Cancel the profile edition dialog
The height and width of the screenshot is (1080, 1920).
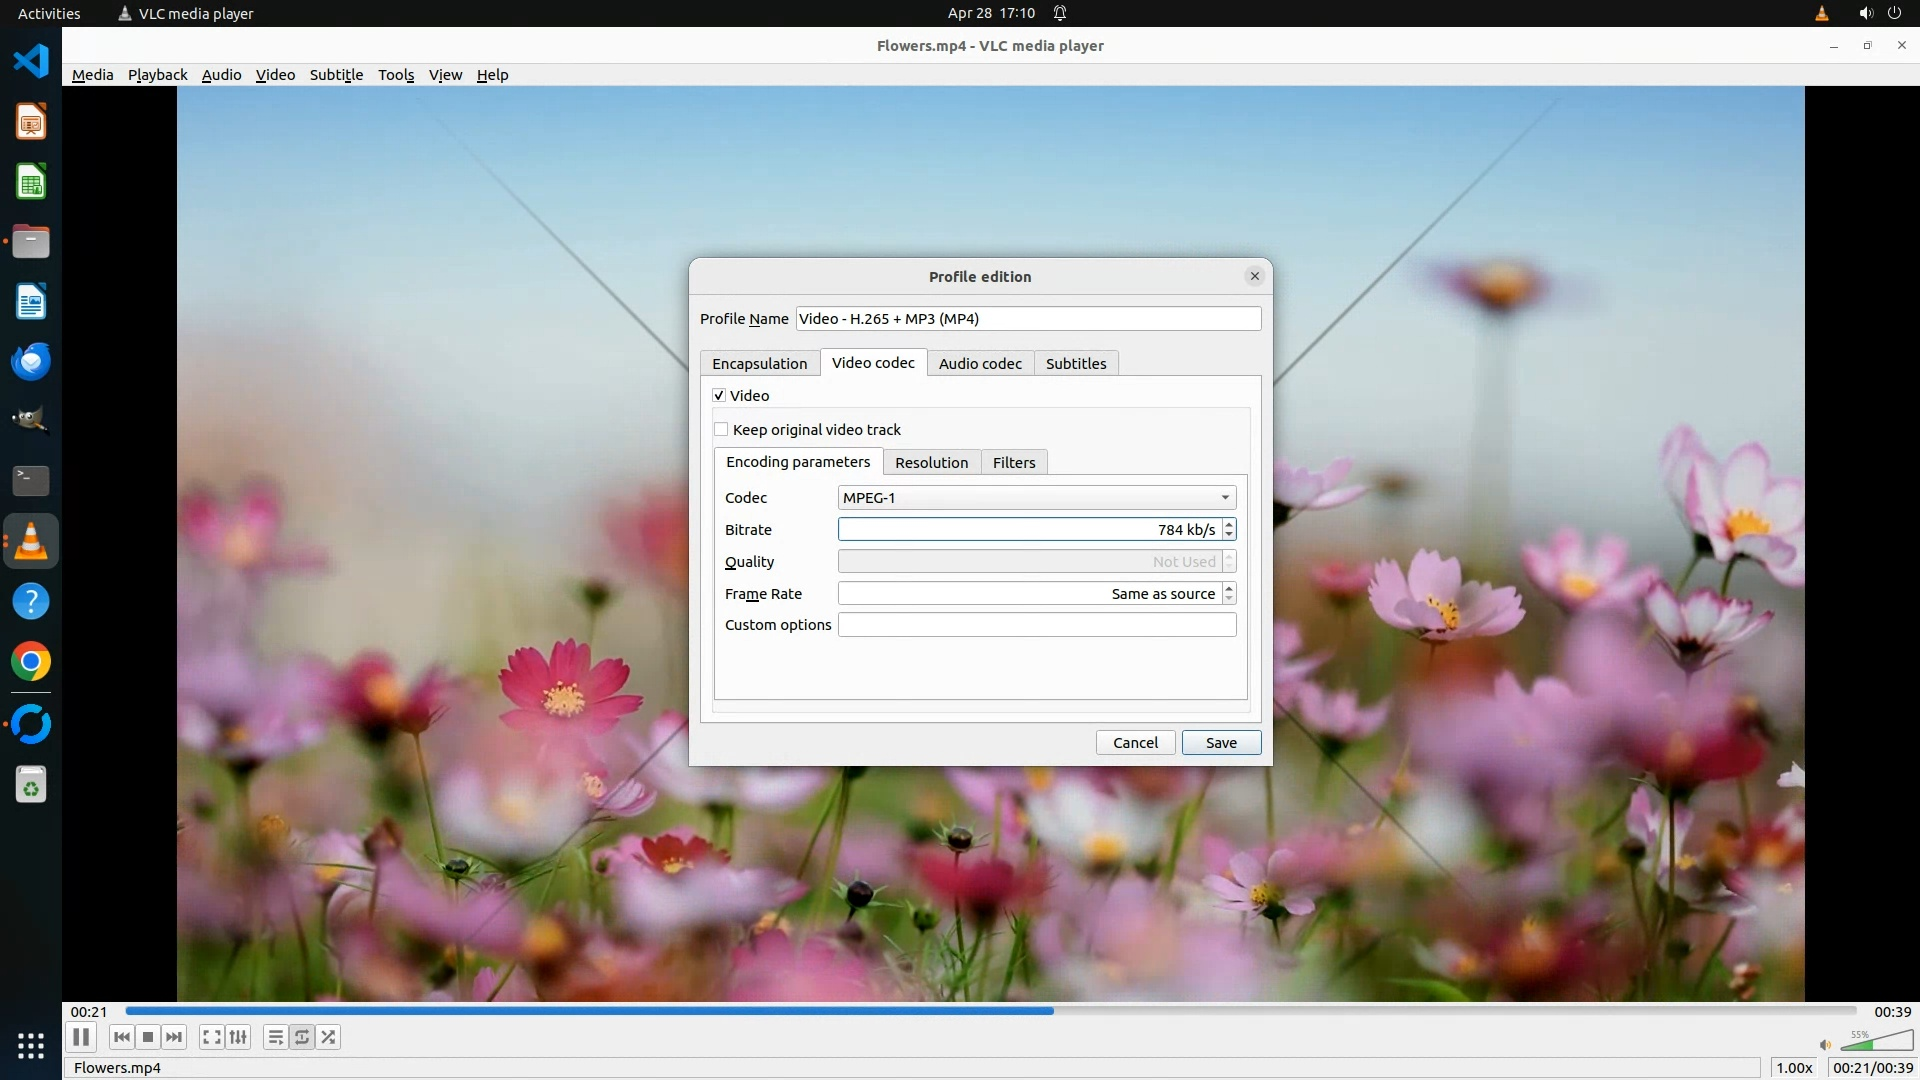pos(1135,742)
